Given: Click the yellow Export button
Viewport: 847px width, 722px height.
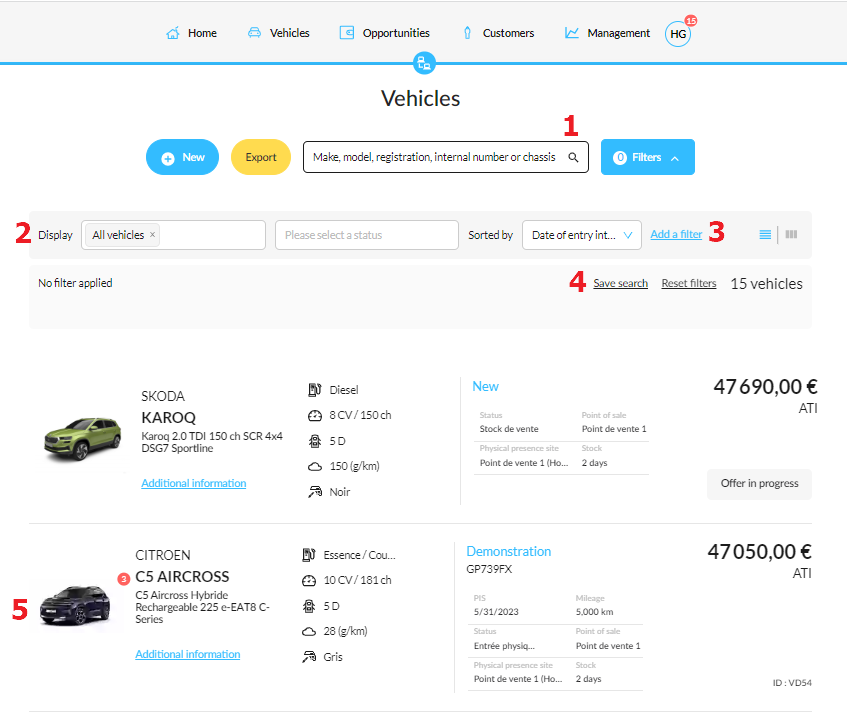Looking at the screenshot, I should (x=261, y=157).
